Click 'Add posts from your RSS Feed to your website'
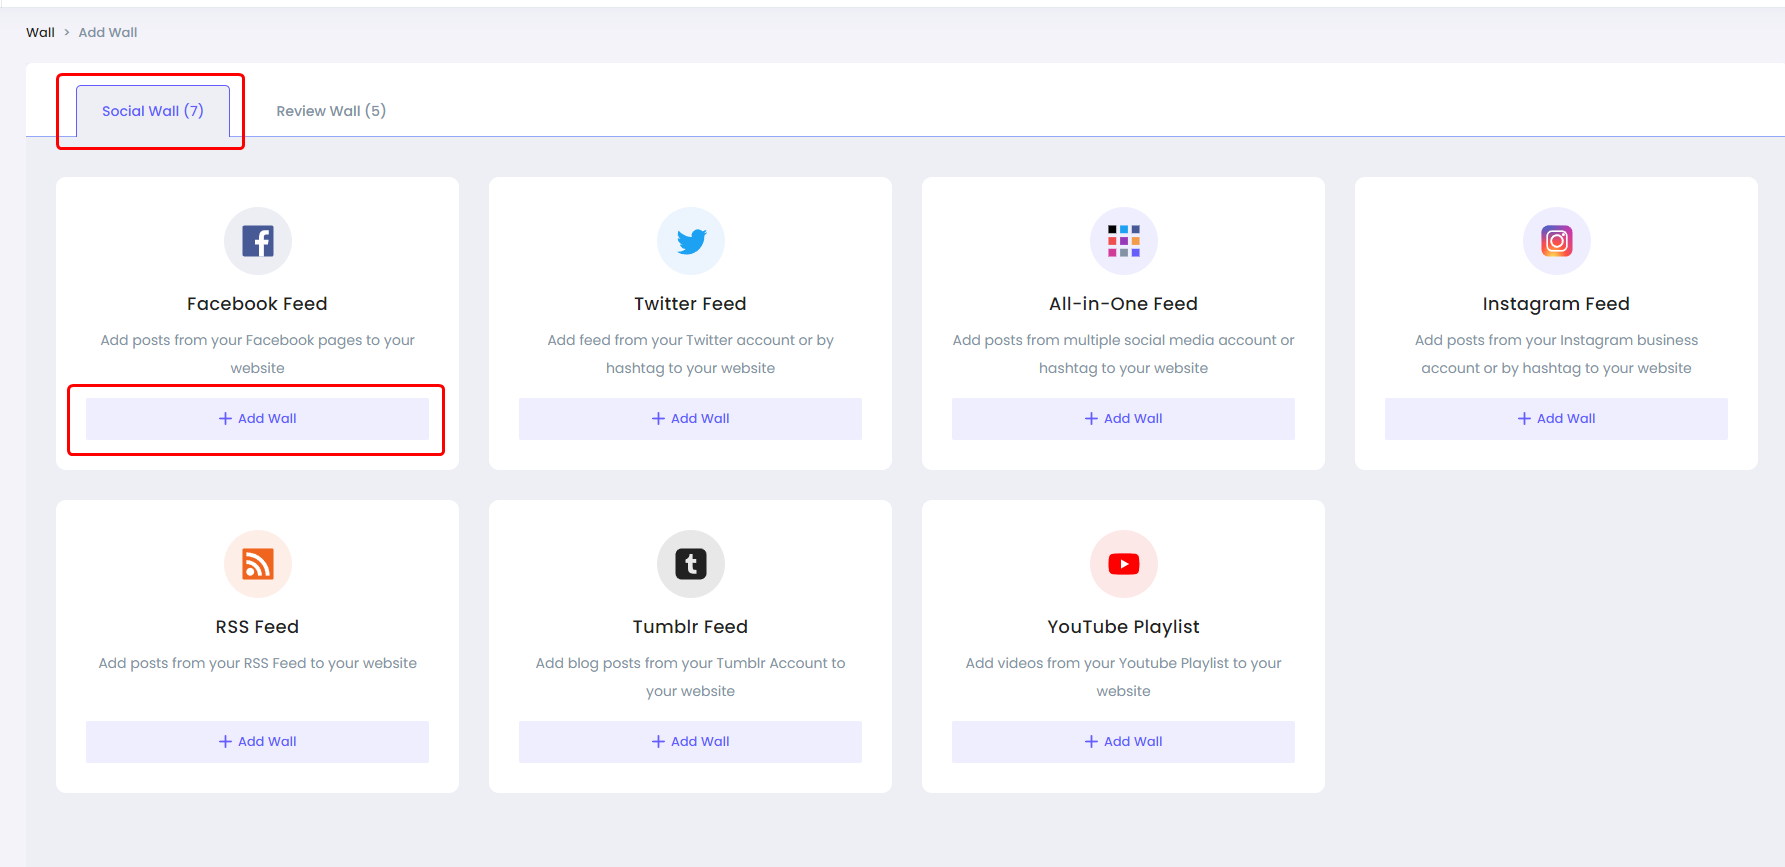The image size is (1785, 867). click(x=258, y=663)
